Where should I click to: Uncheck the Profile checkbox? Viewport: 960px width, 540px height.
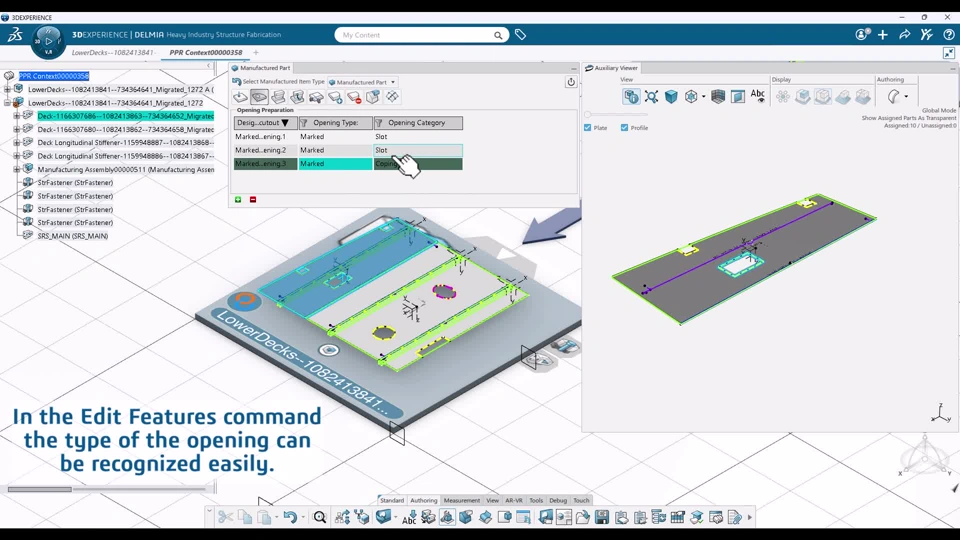click(x=624, y=128)
